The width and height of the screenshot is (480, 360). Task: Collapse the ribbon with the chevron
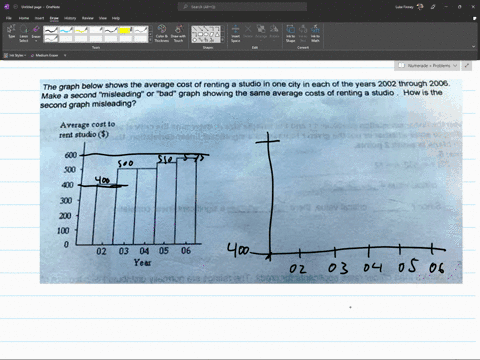tap(473, 47)
